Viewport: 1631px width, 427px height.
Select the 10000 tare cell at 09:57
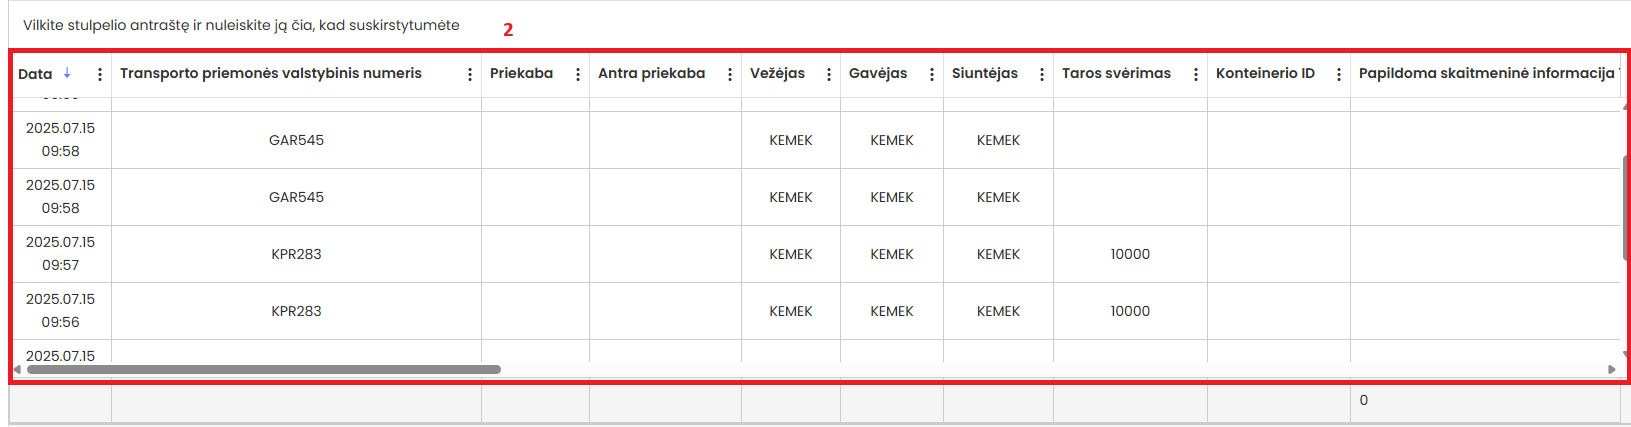1130,254
